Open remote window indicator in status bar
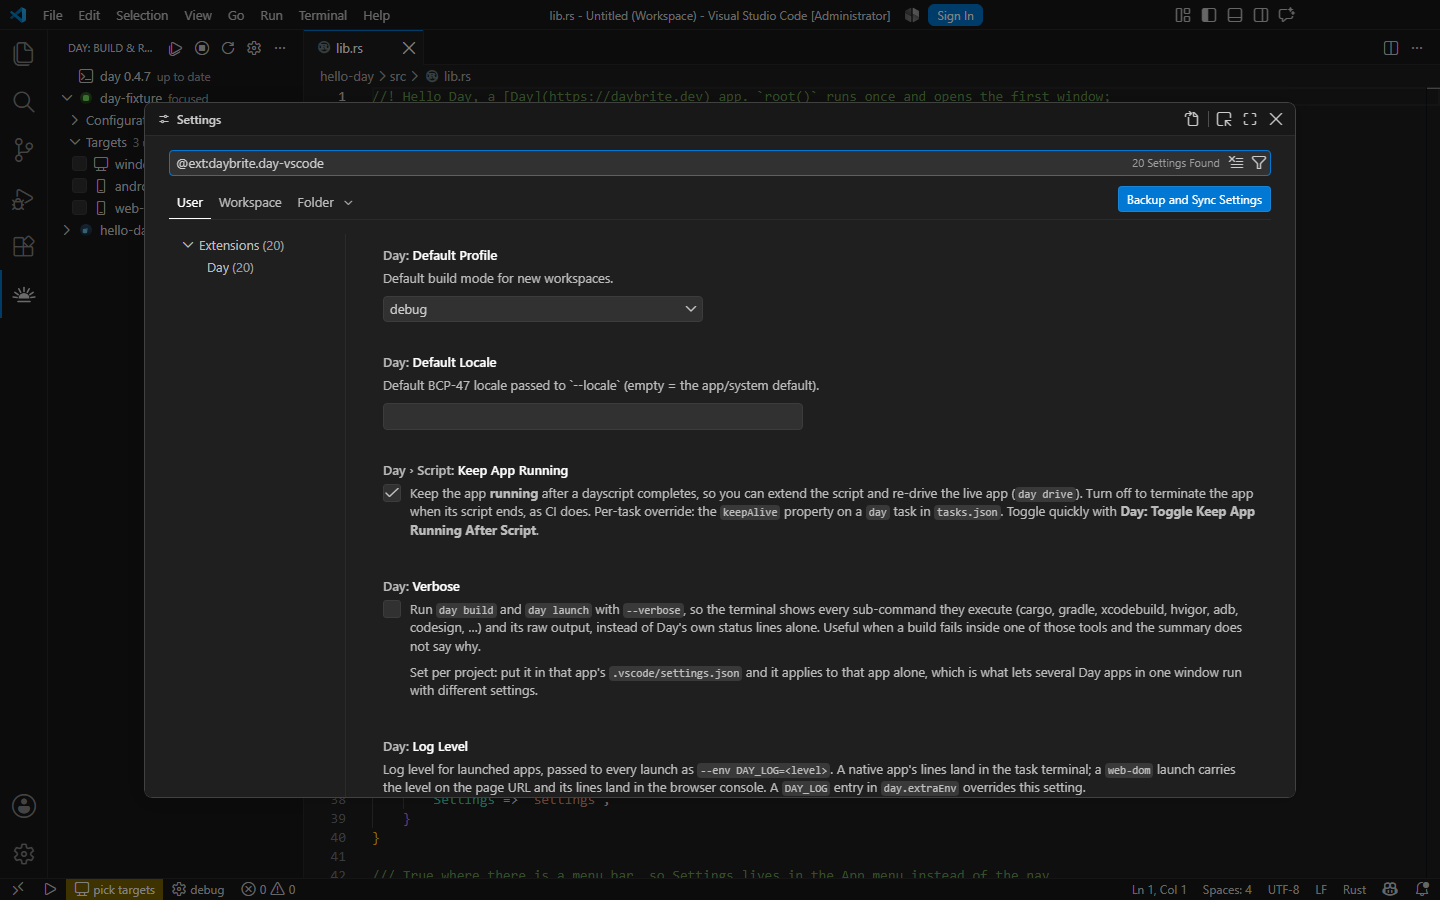This screenshot has height=900, width=1440. click(17, 889)
